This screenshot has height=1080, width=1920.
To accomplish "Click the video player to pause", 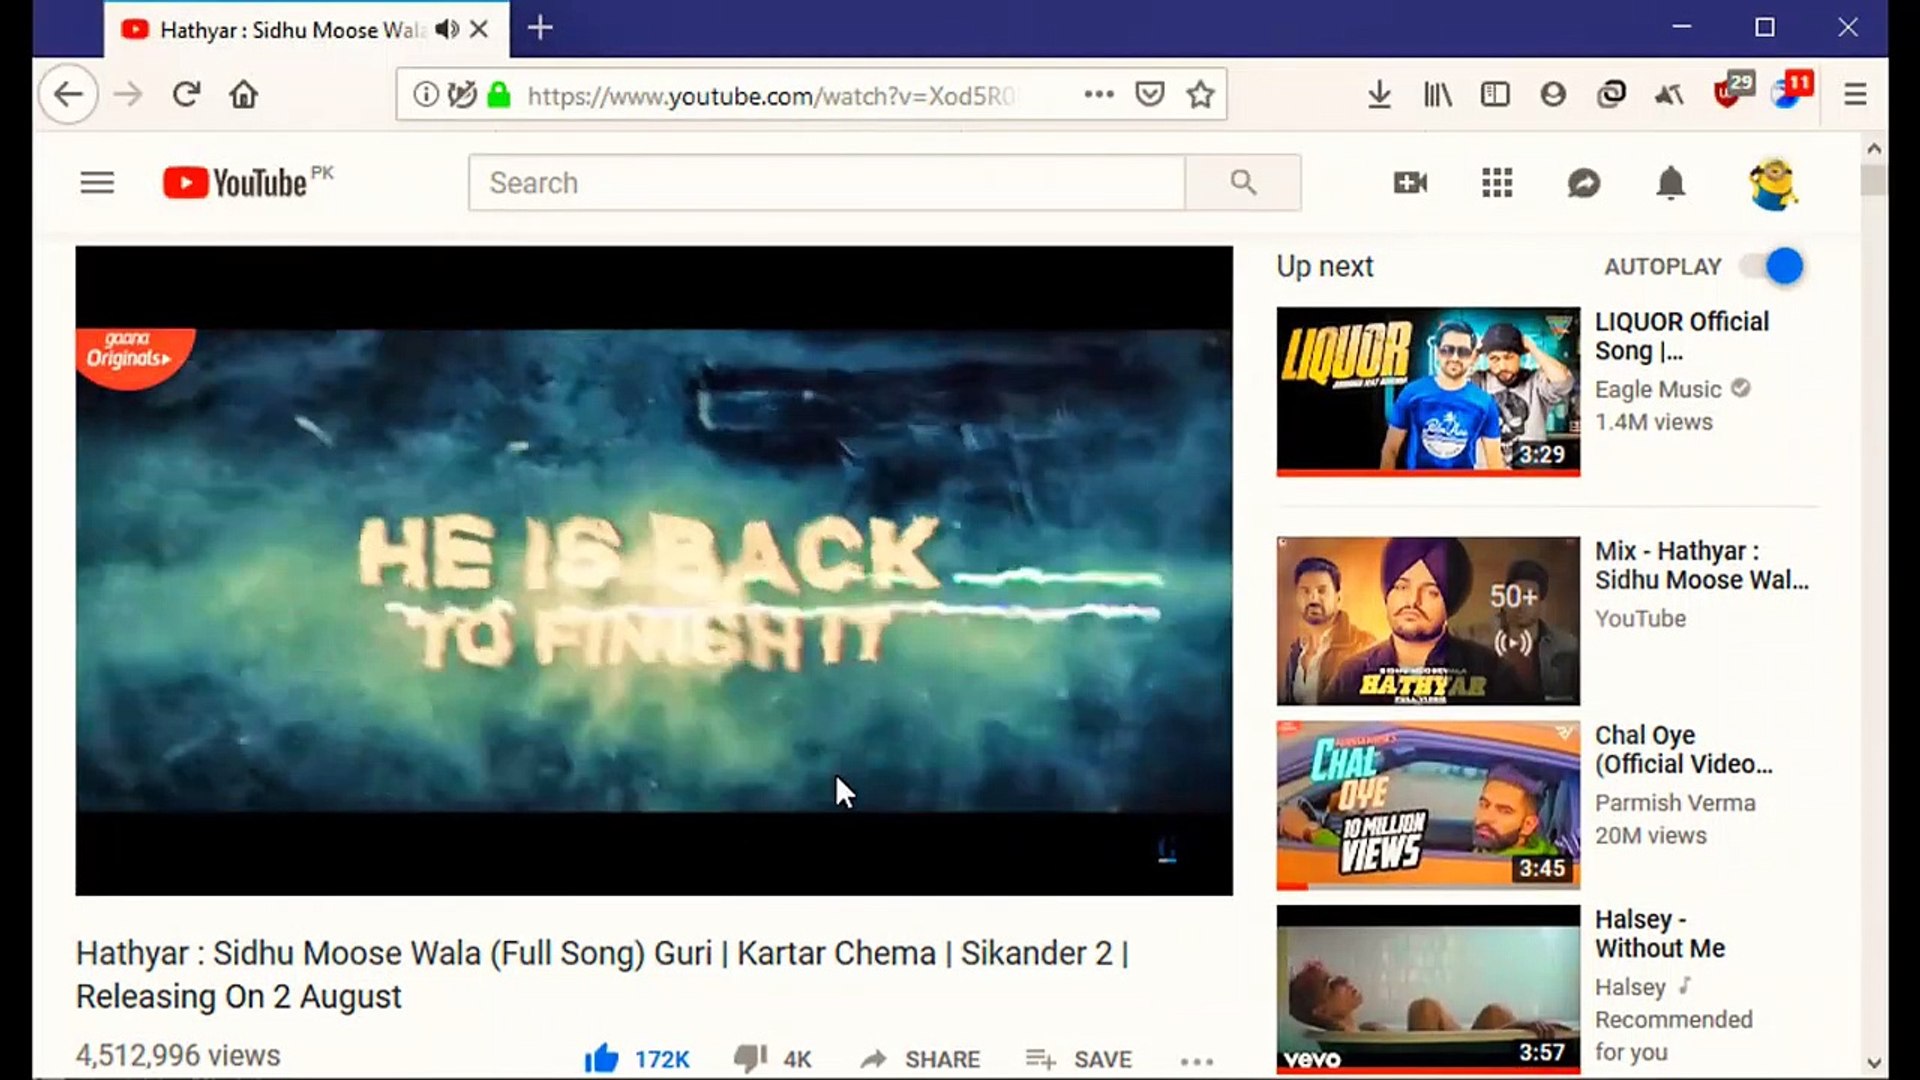I will click(x=654, y=571).
